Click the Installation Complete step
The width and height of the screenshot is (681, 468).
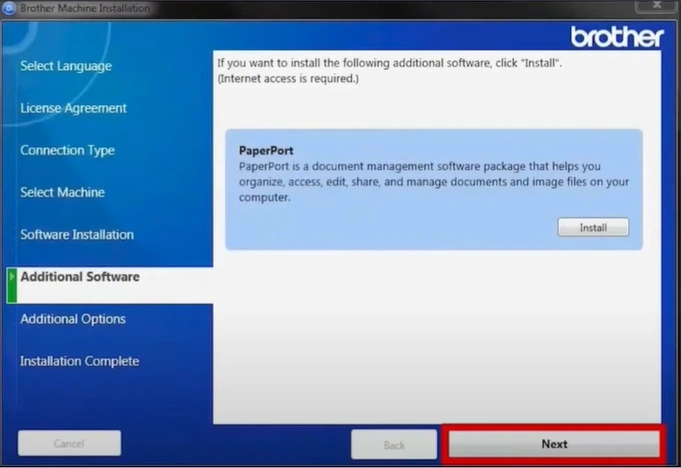(x=79, y=361)
